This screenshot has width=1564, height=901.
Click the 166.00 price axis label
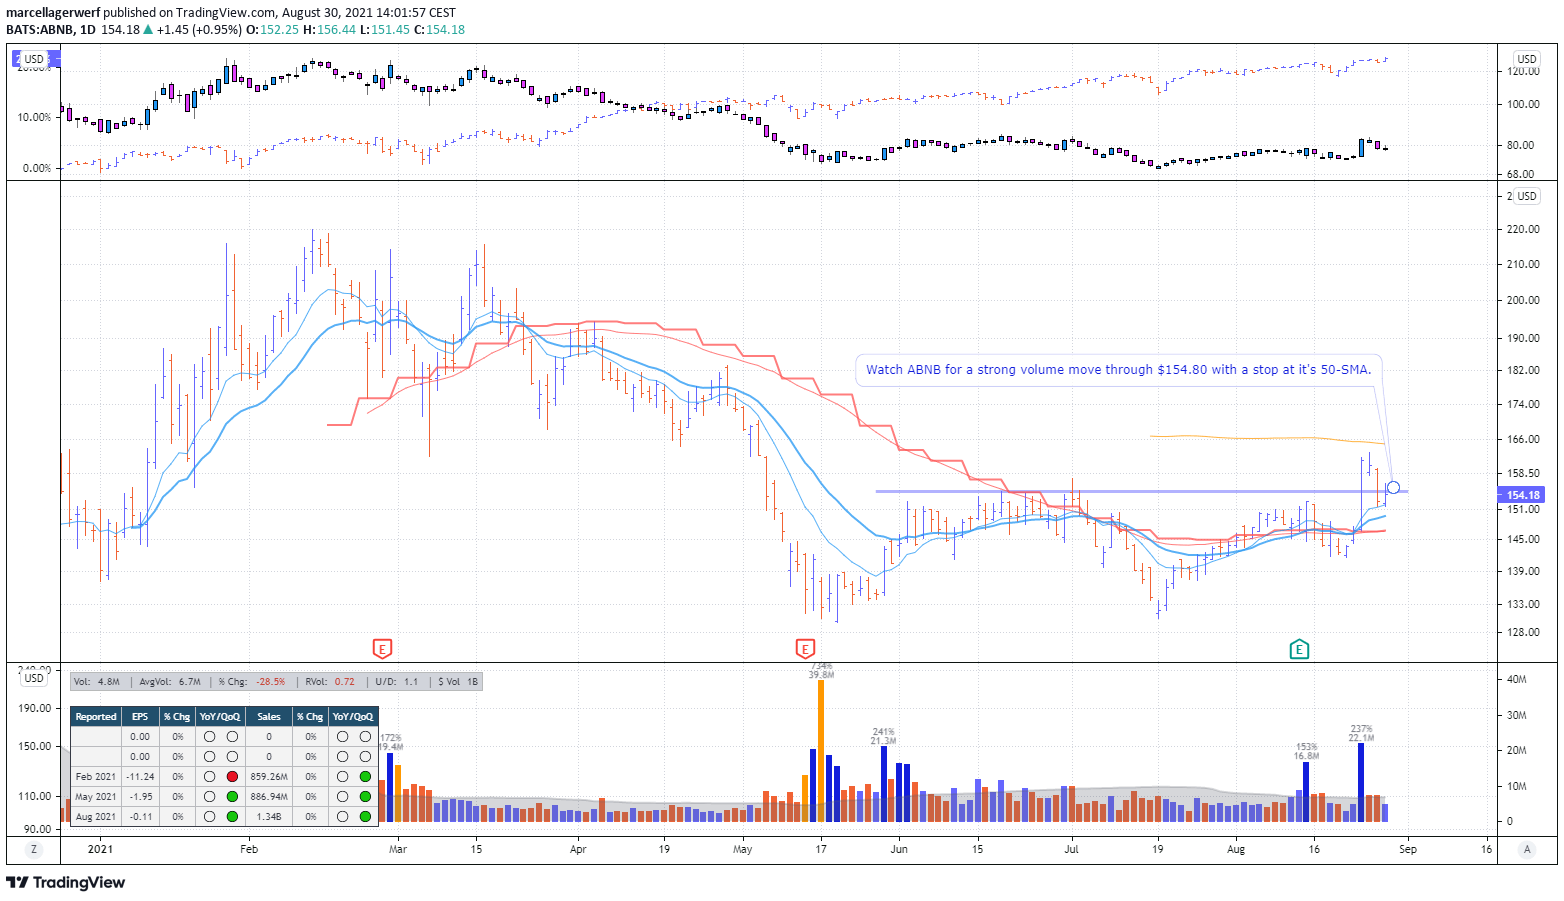click(1523, 439)
